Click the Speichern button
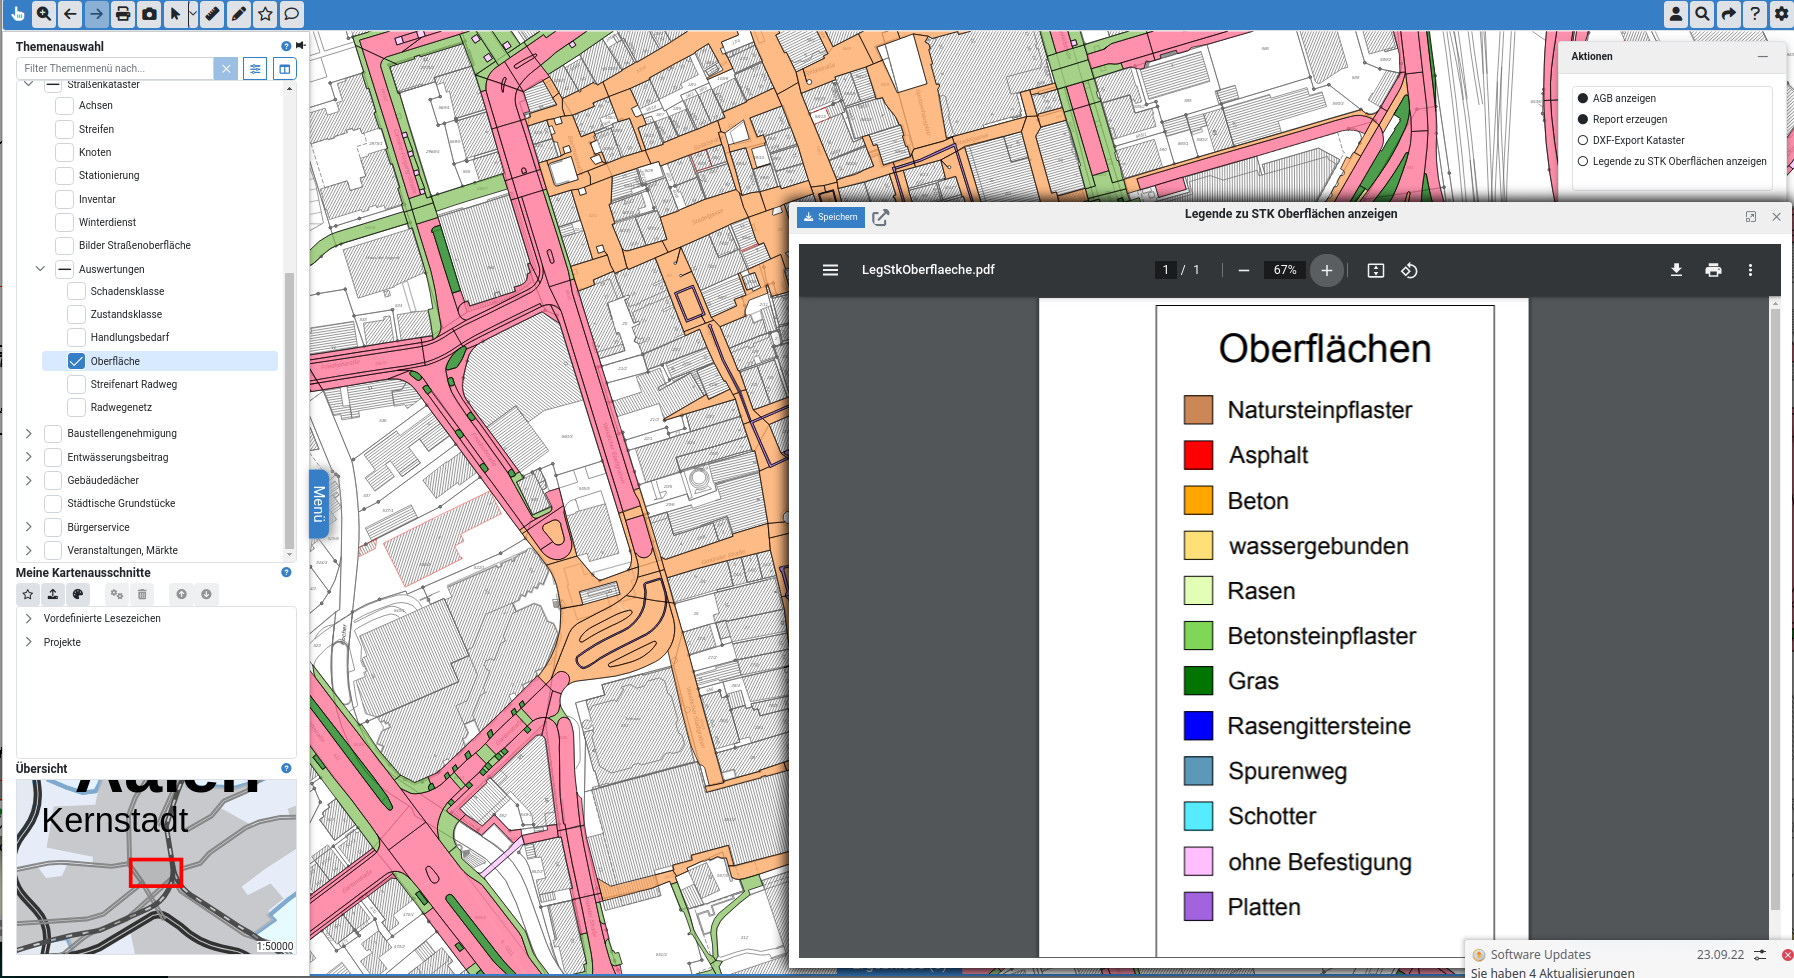Viewport: 1794px width, 978px height. [831, 217]
